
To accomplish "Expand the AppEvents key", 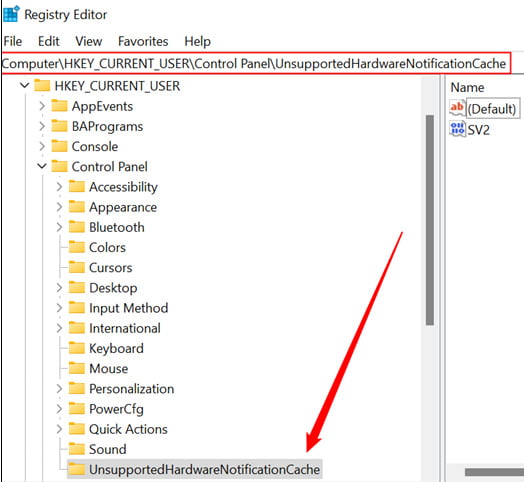I will [x=42, y=106].
